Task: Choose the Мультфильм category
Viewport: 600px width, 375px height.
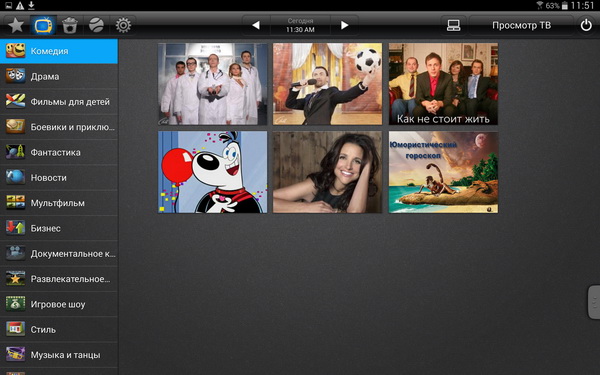Action: coord(59,203)
